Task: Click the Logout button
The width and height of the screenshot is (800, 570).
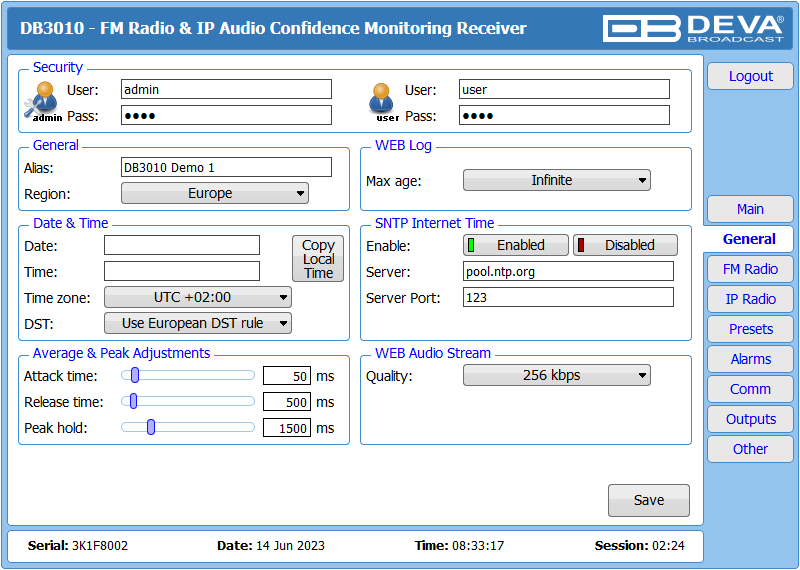Action: coord(750,76)
